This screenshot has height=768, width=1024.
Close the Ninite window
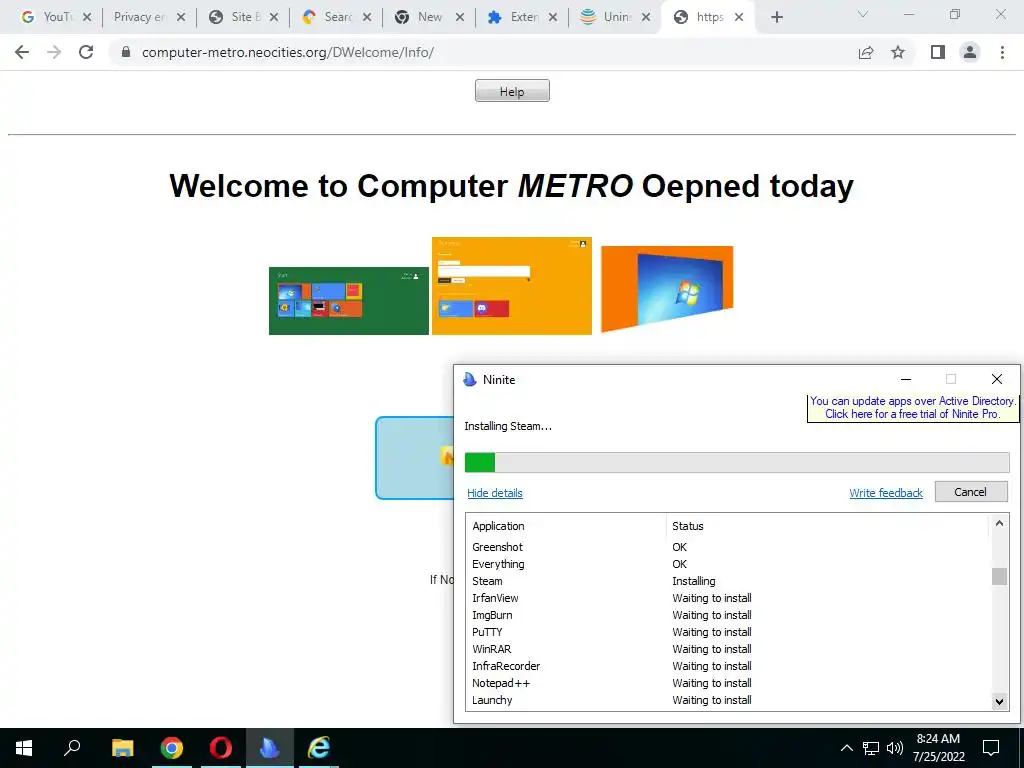coord(997,379)
